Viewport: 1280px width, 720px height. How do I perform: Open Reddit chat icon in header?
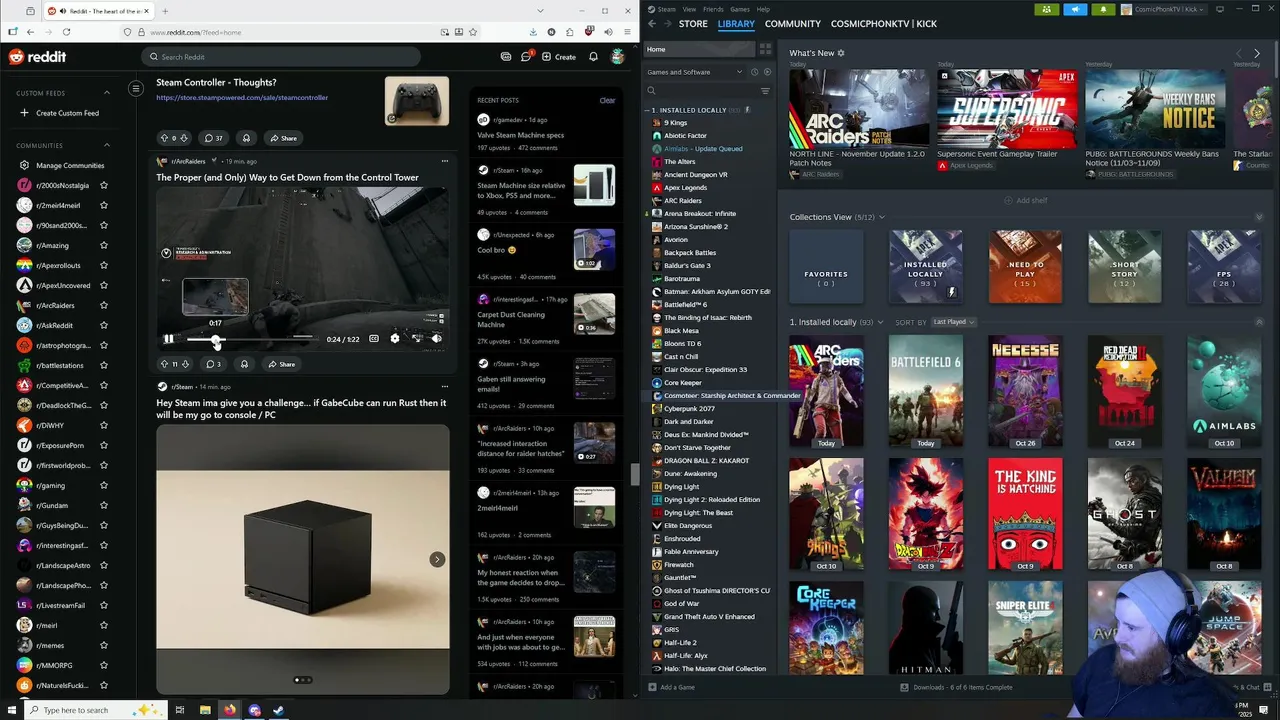[x=526, y=56]
